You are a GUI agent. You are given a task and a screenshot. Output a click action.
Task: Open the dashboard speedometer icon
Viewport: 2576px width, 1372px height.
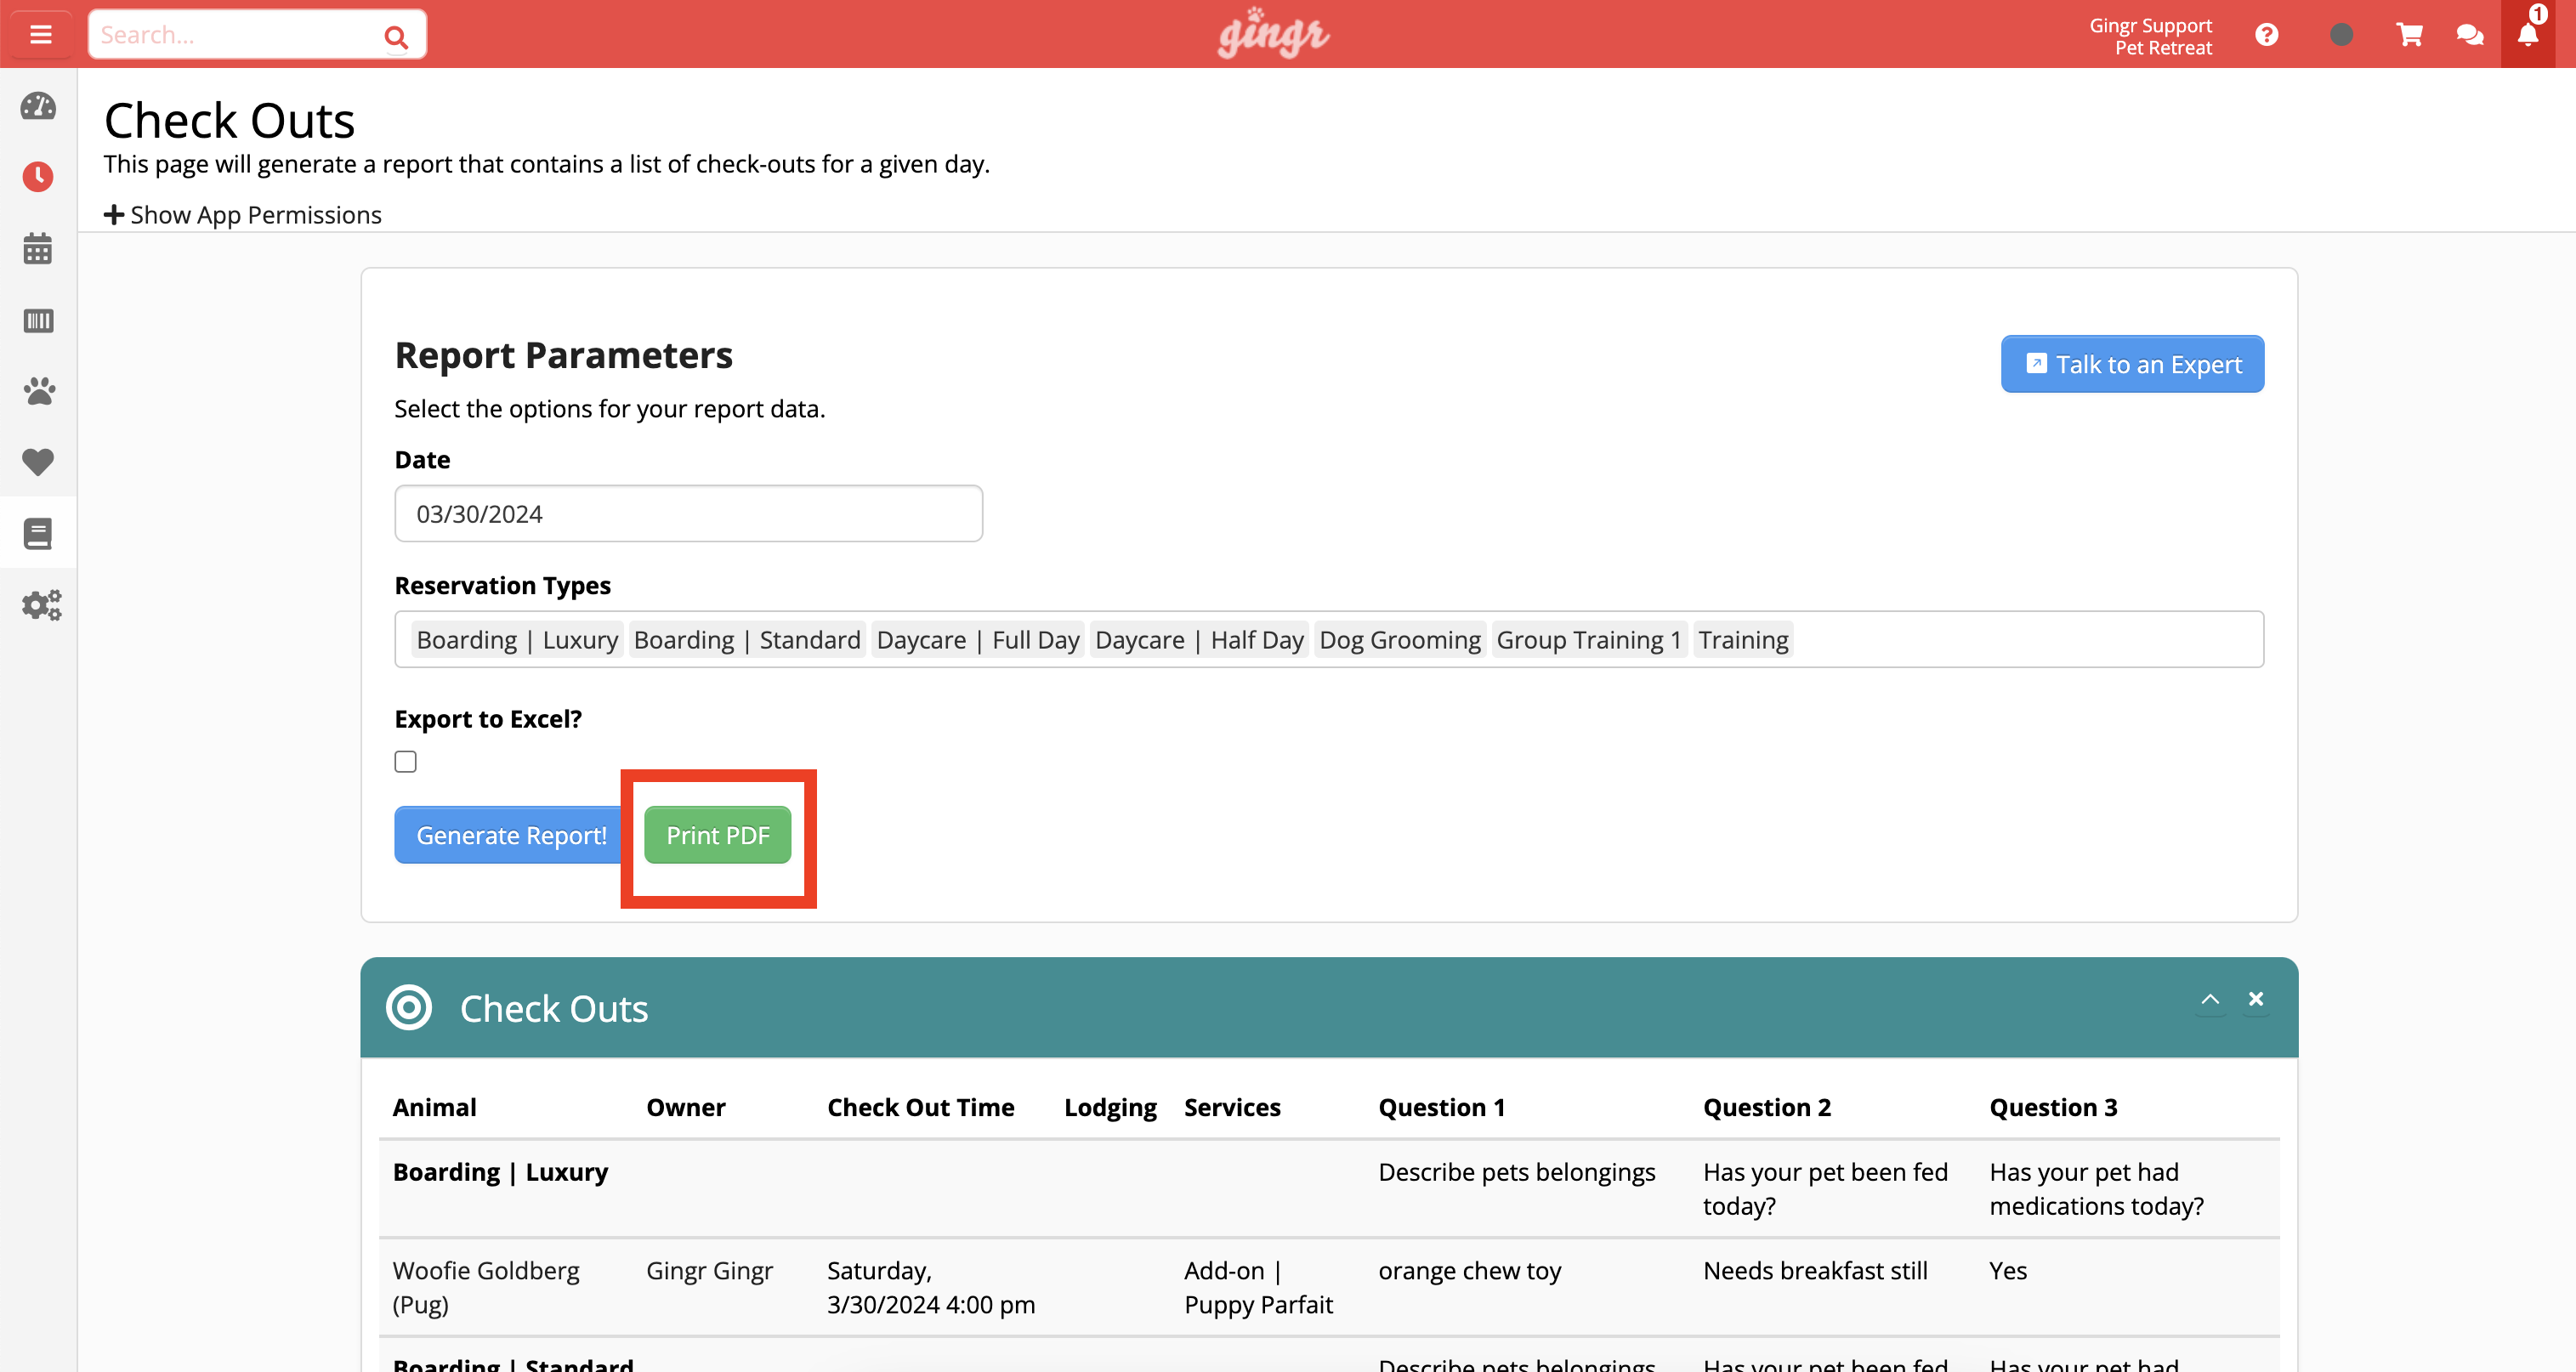coord(38,106)
